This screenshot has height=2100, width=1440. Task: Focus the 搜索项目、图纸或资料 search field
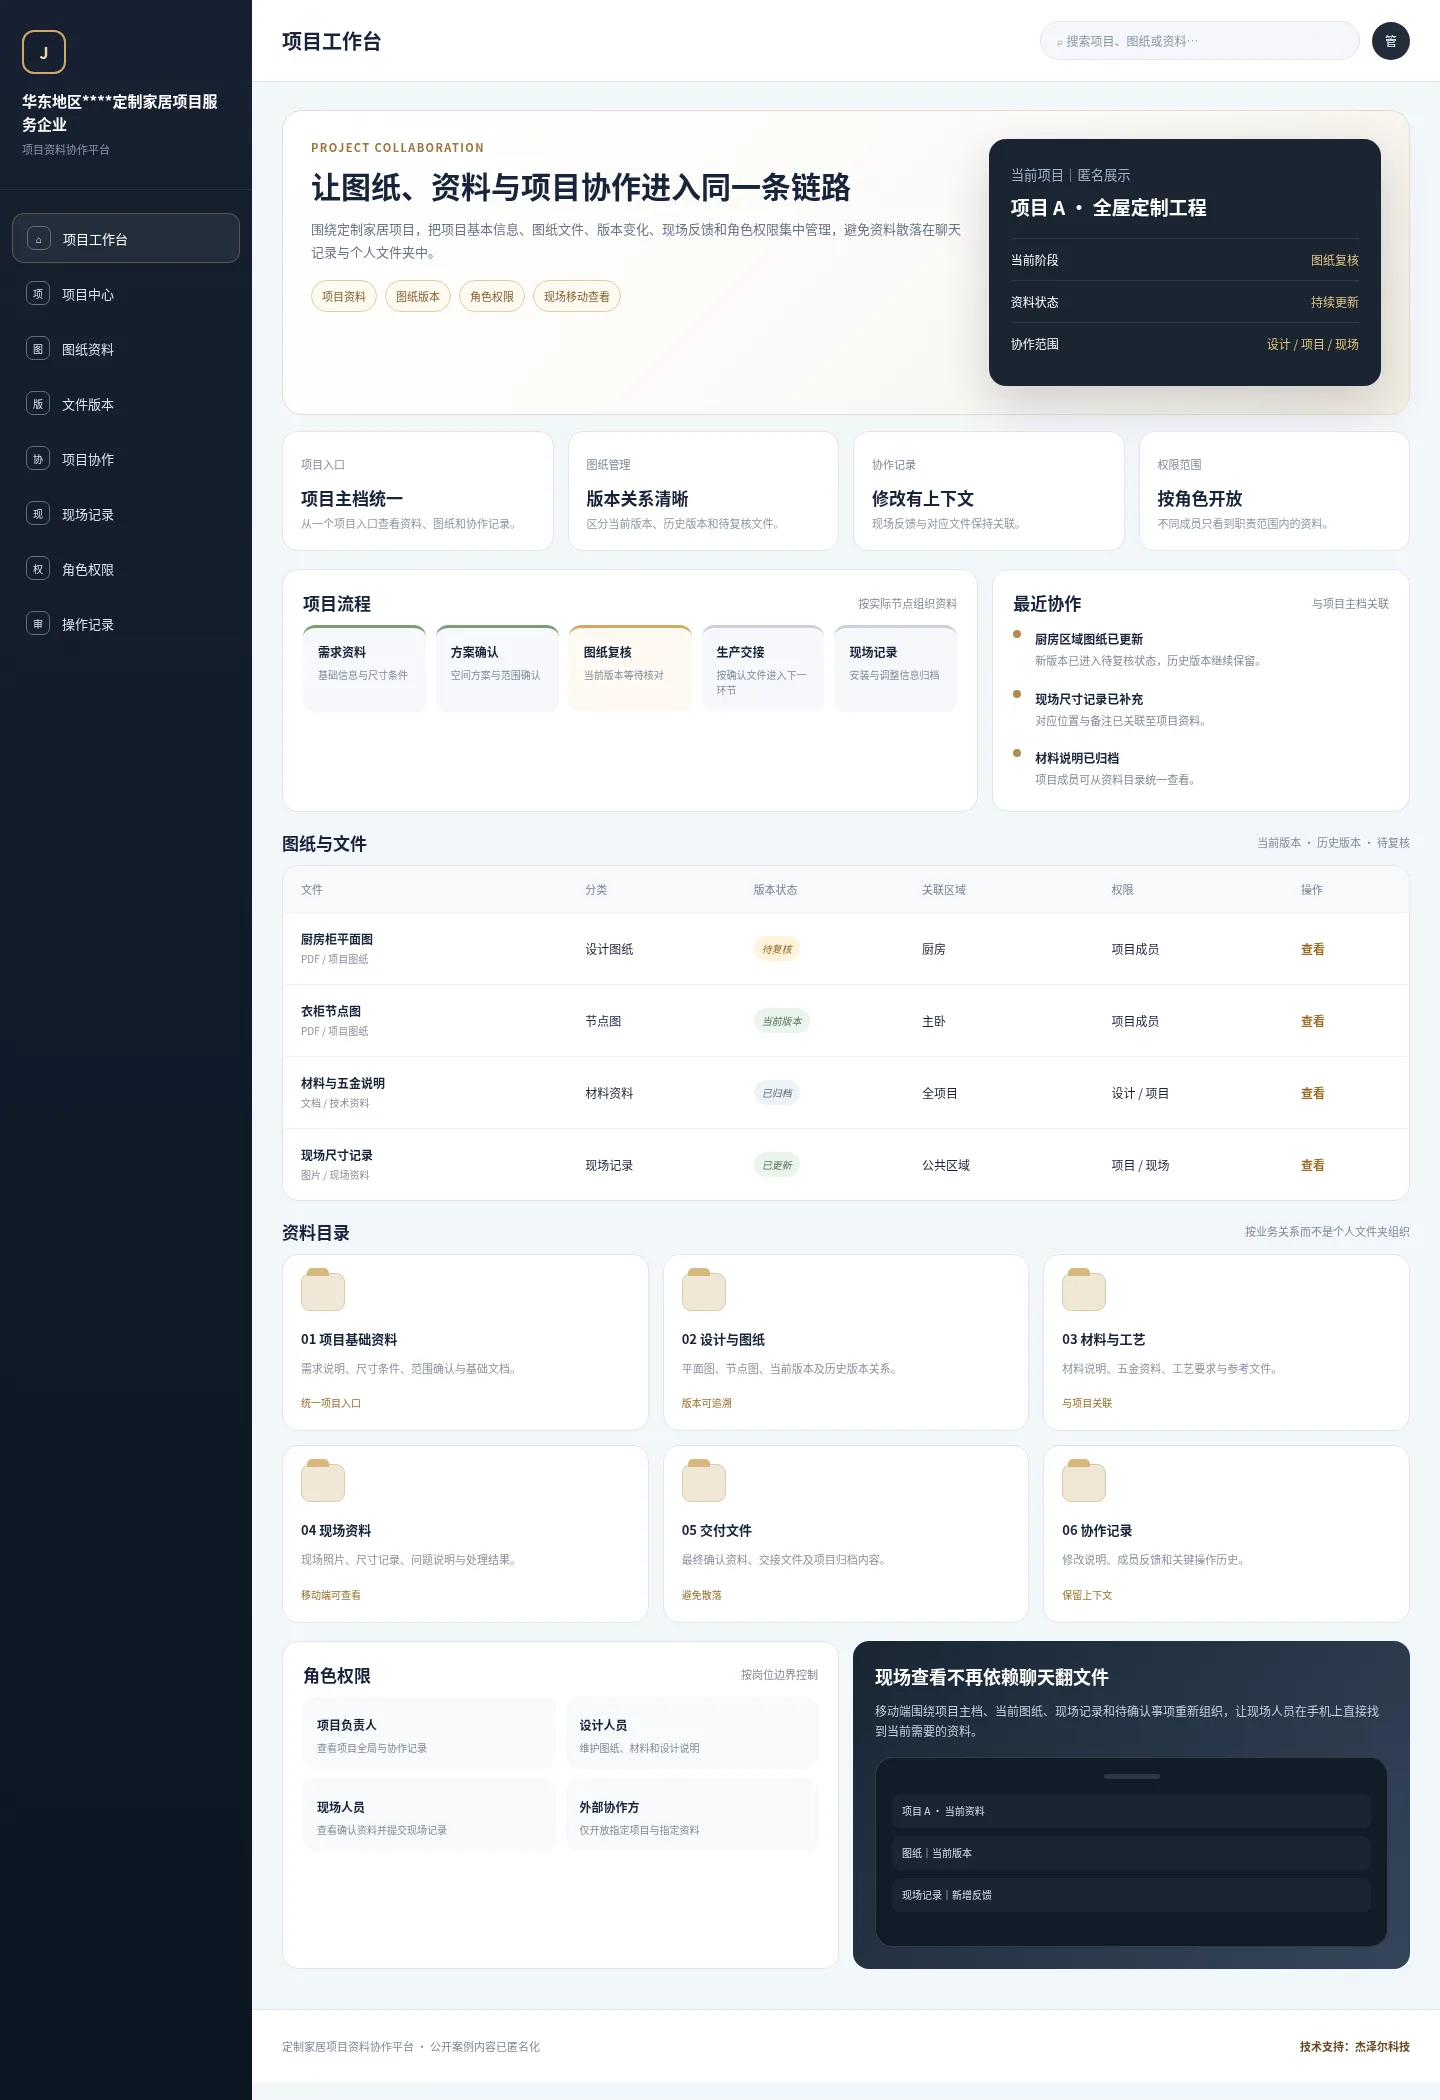point(1200,41)
